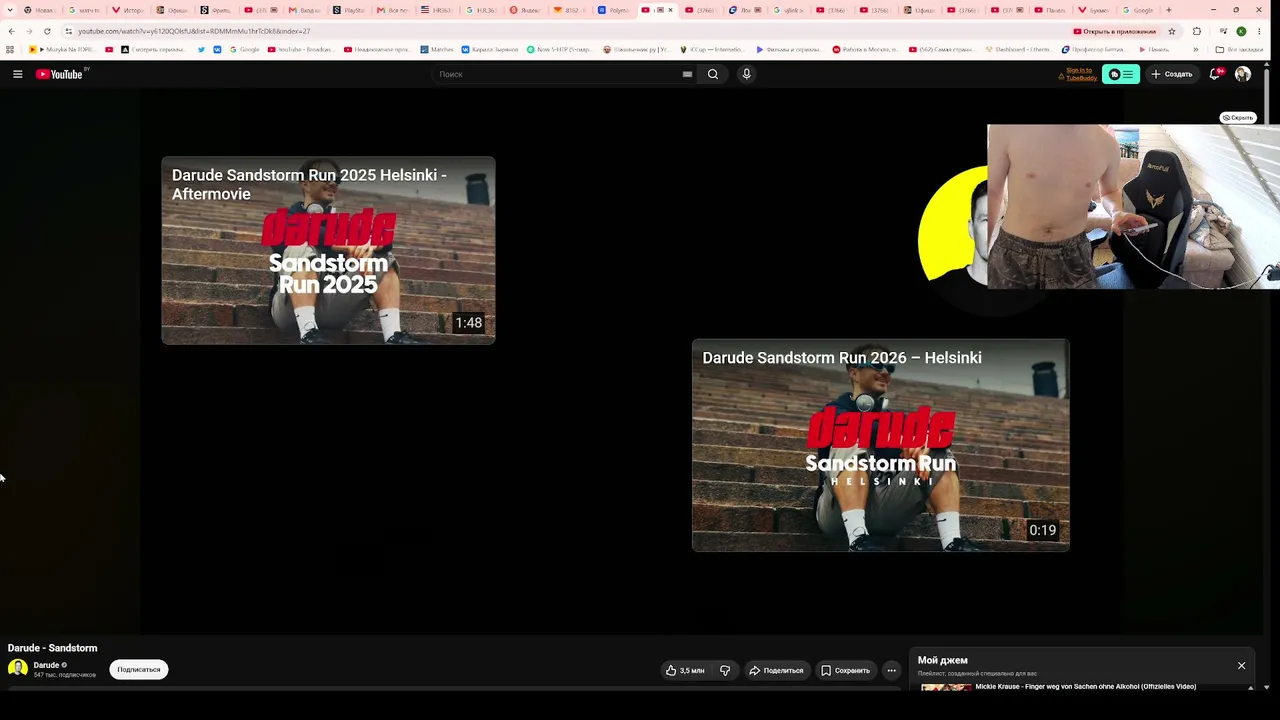Image resolution: width=1280 pixels, height=720 pixels.
Task: Click the search magnifier button
Action: [713, 74]
